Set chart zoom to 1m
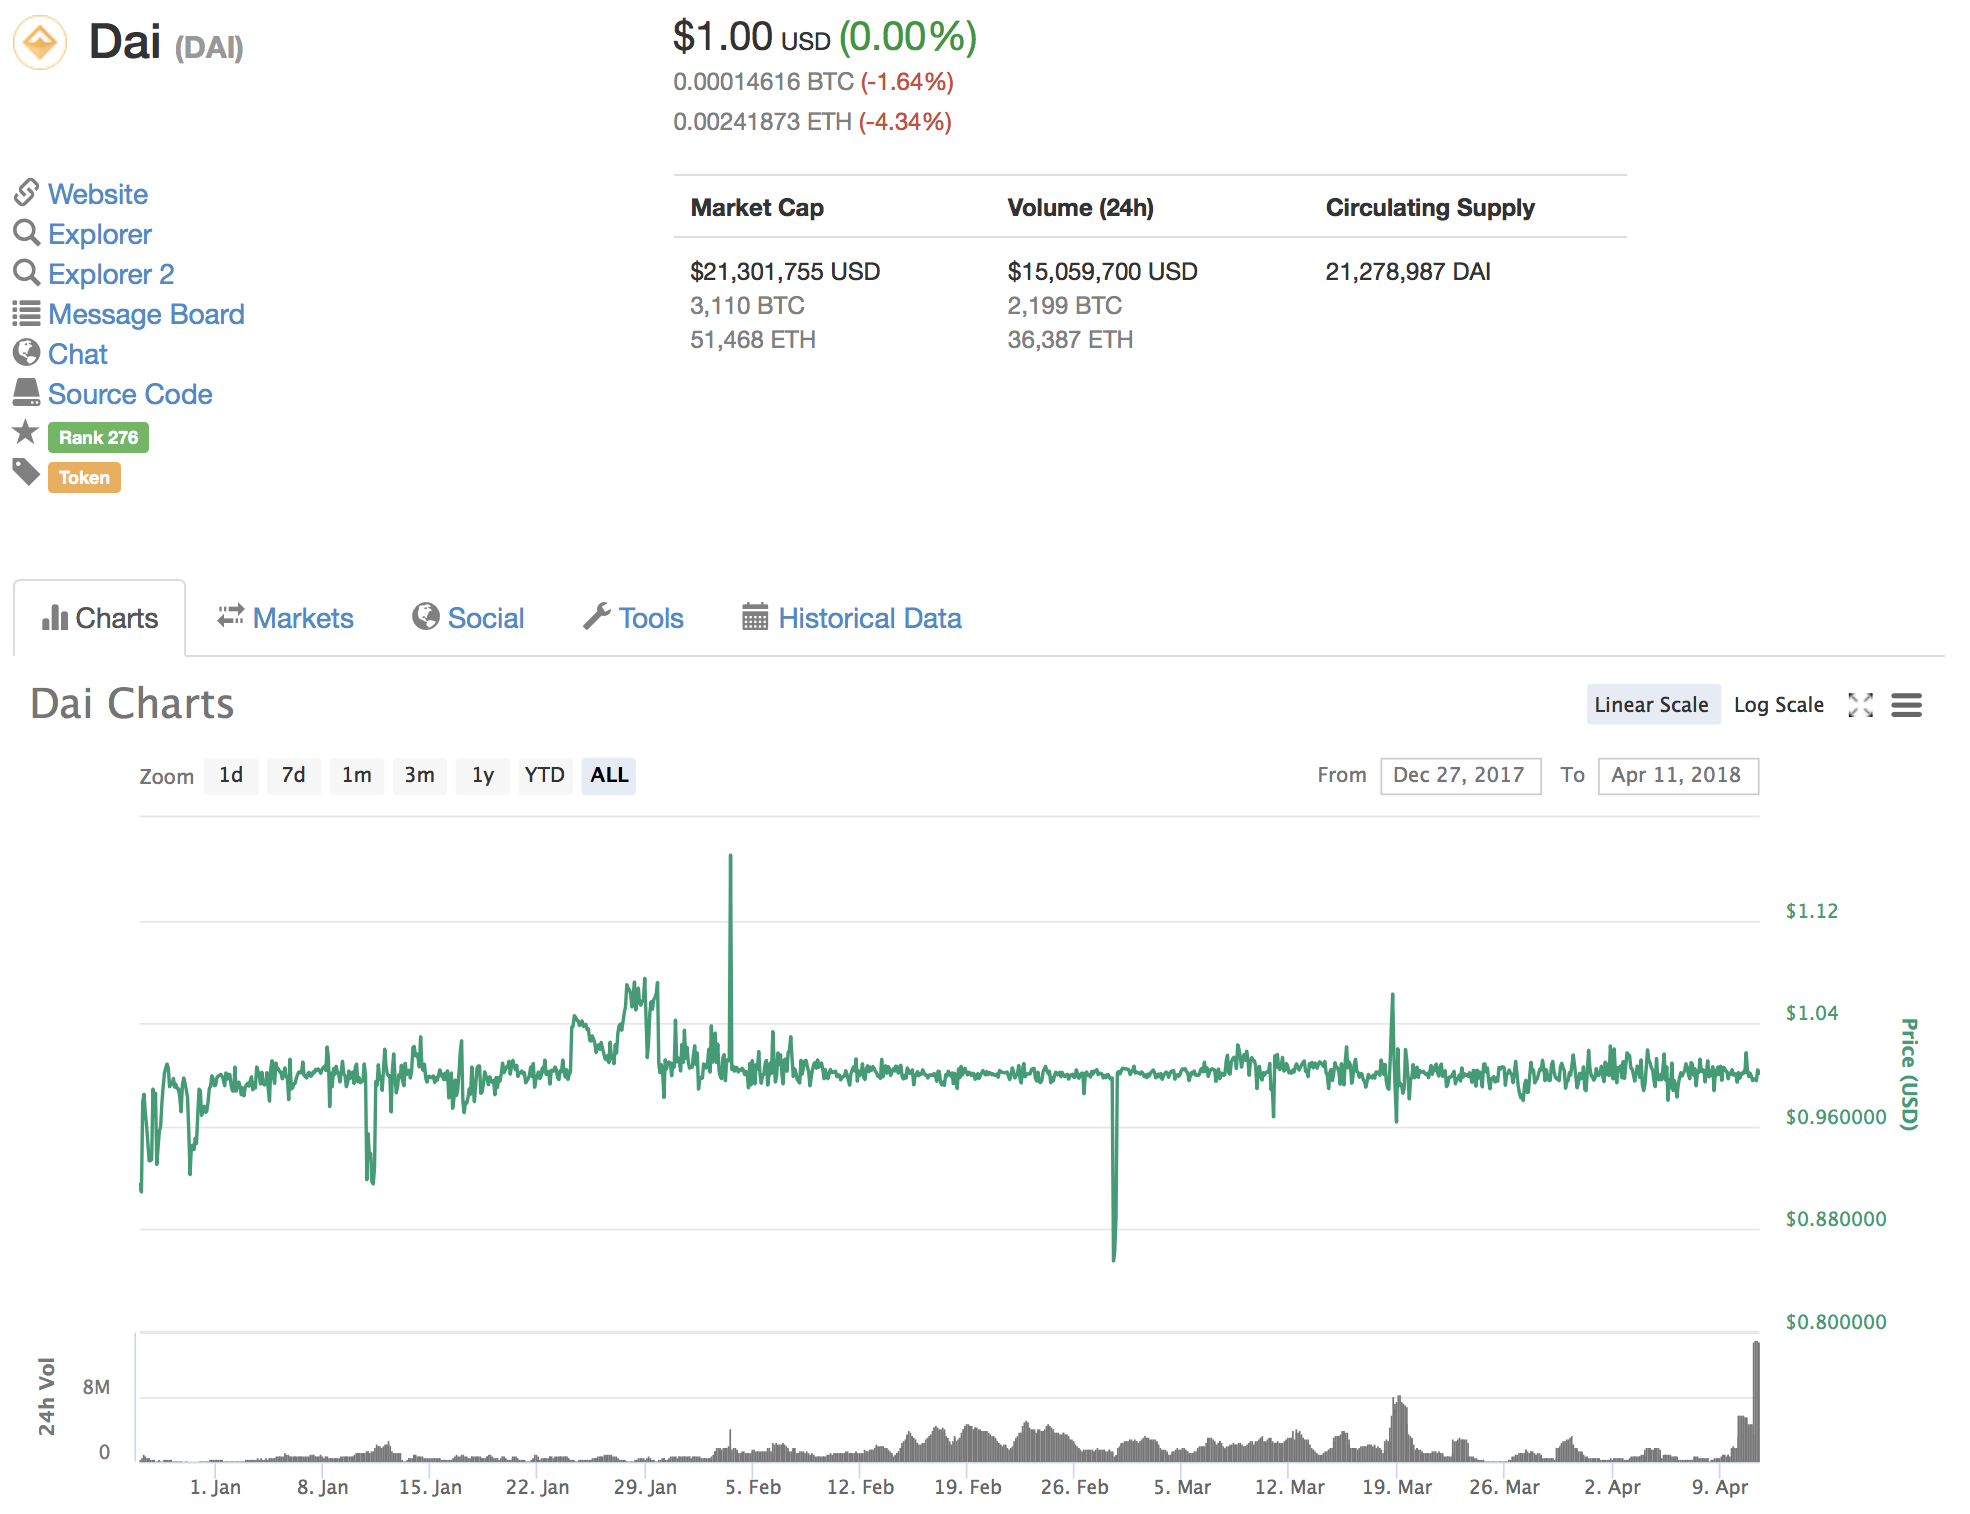This screenshot has width=1970, height=1514. click(356, 775)
